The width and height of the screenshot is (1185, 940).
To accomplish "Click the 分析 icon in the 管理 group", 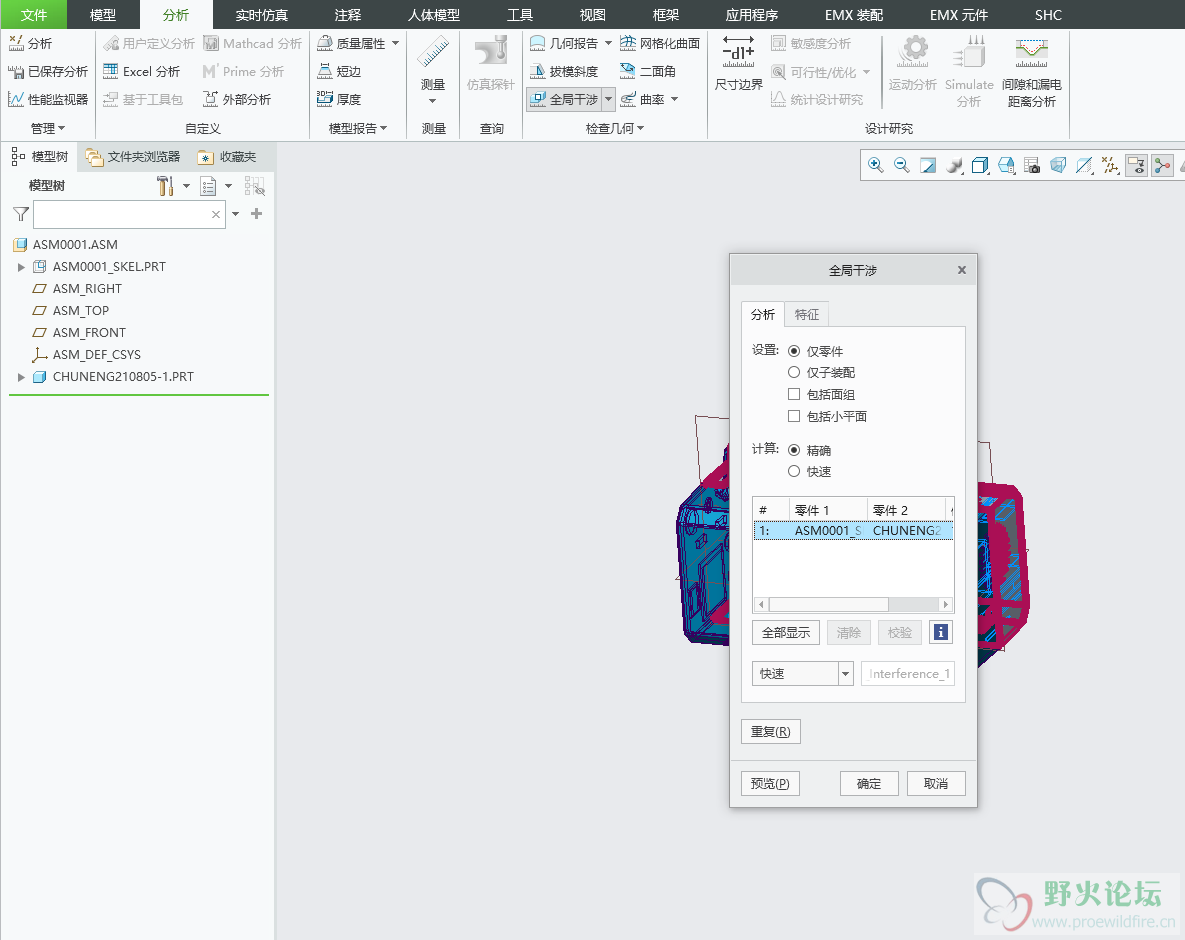I will tap(16, 44).
